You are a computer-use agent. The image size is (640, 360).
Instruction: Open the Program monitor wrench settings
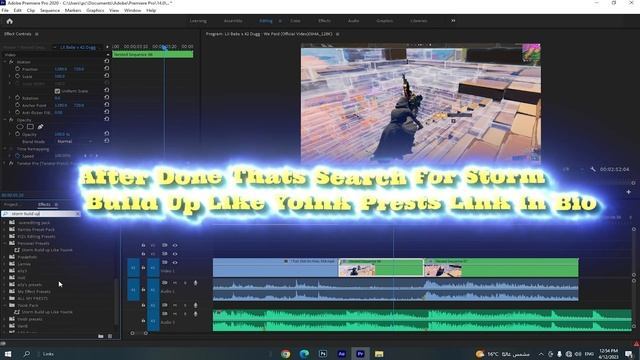click(593, 169)
